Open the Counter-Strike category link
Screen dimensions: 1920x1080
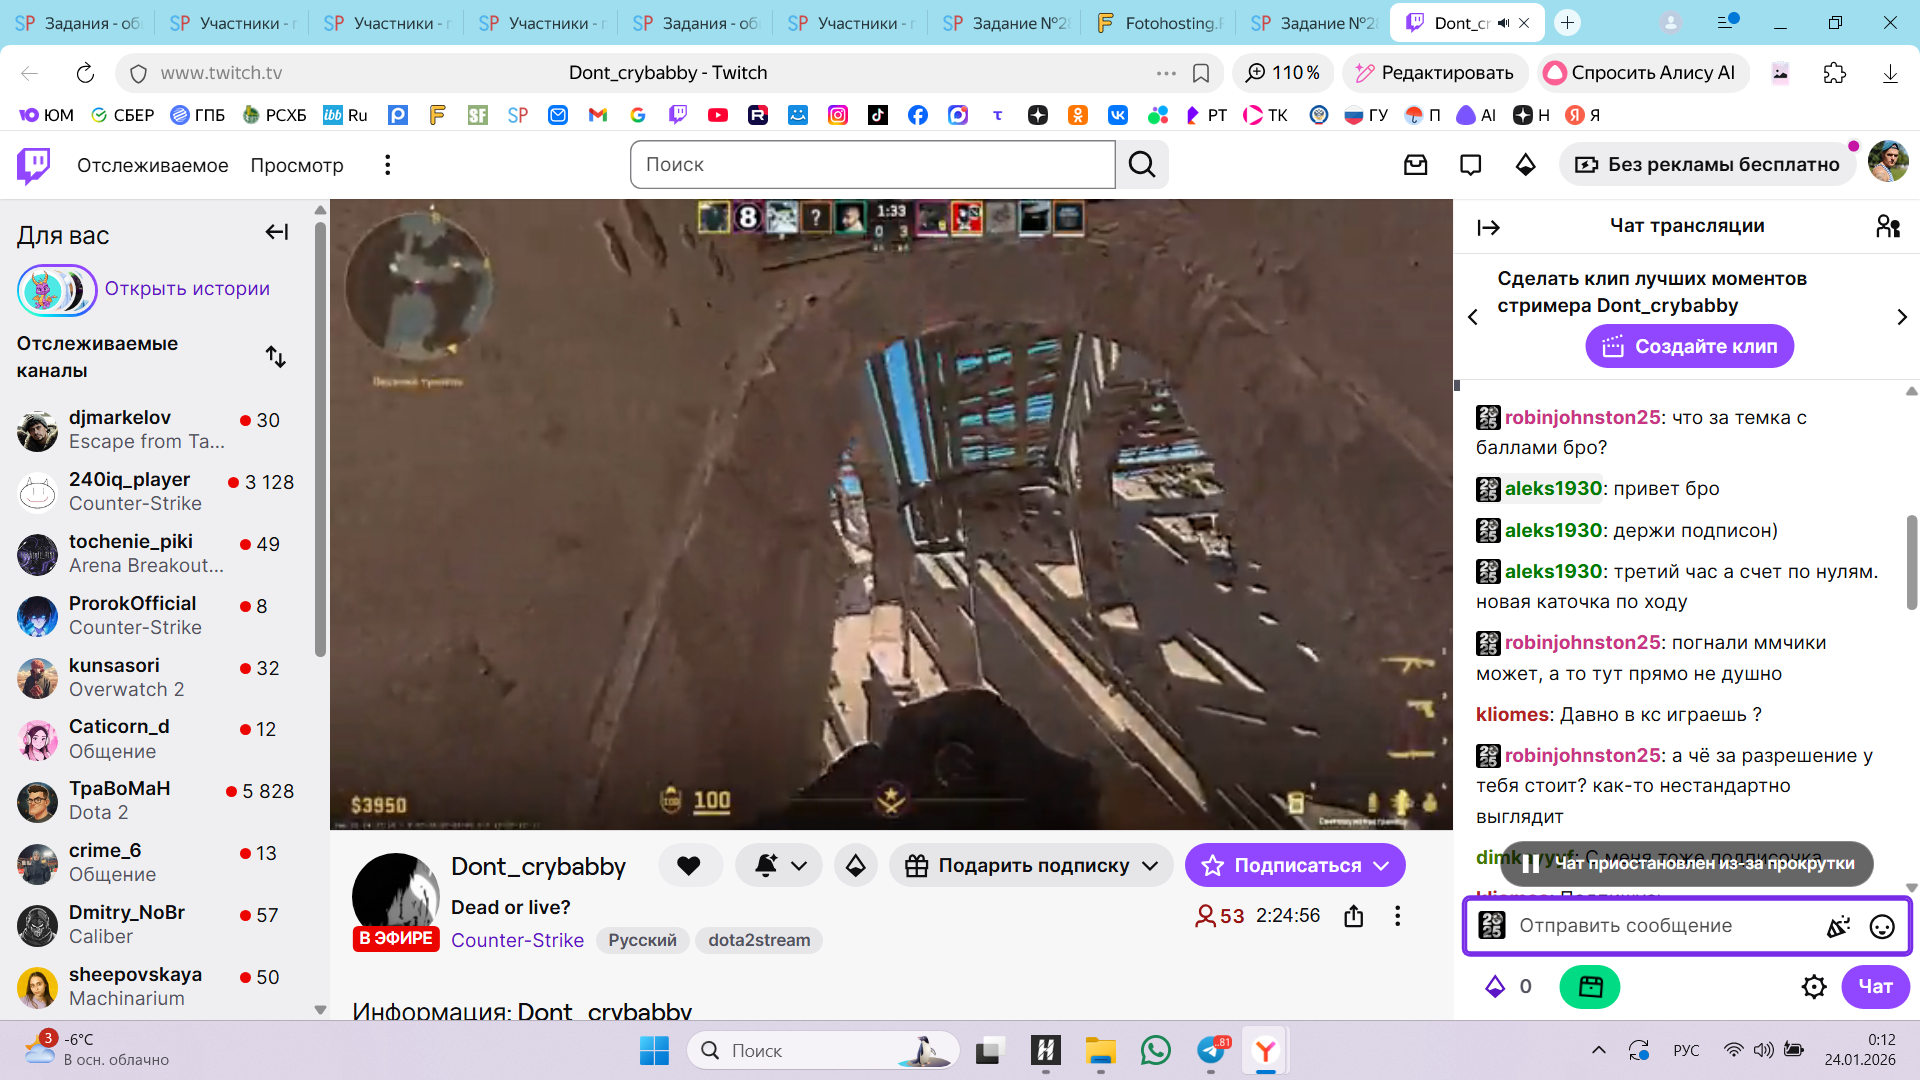click(x=517, y=940)
